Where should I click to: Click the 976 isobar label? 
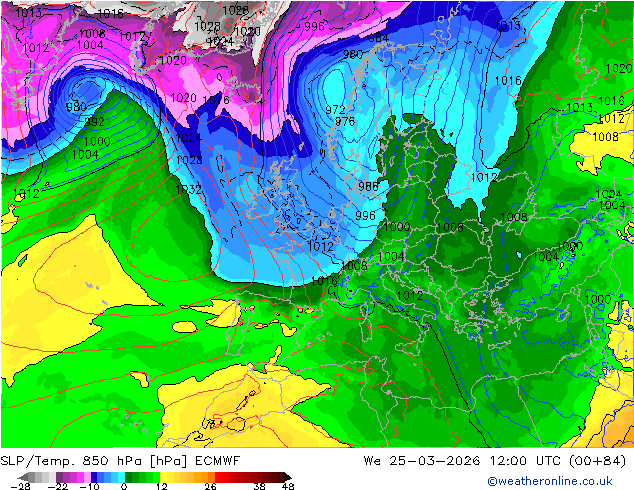345,121
